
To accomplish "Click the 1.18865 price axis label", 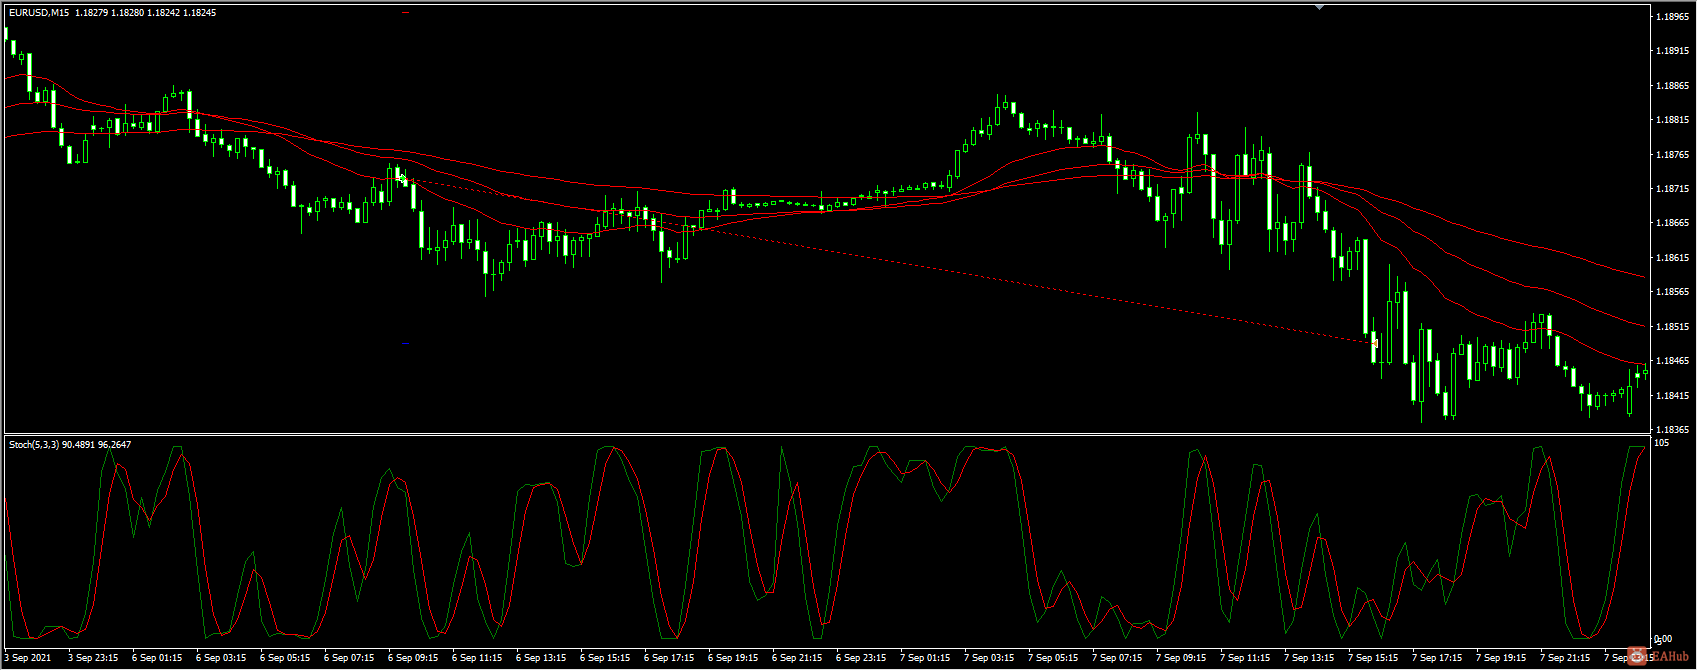I will (x=1673, y=86).
